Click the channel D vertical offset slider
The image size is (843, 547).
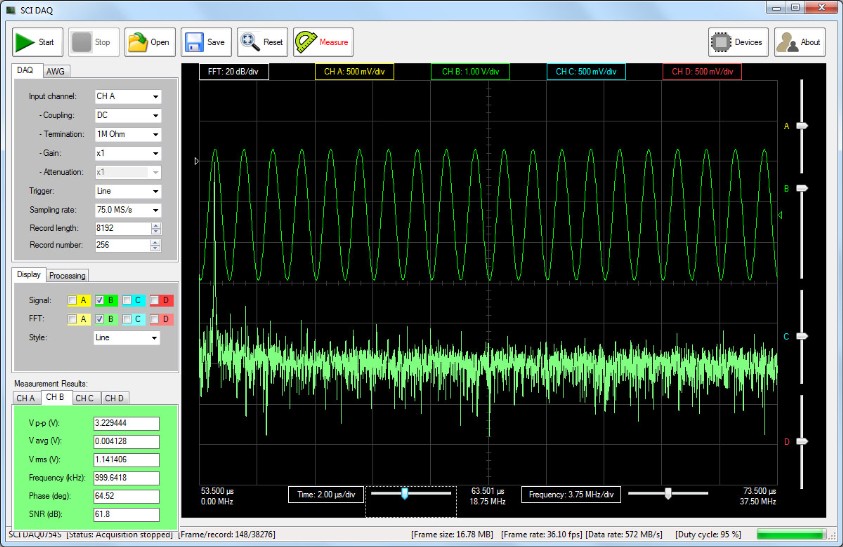click(x=802, y=442)
